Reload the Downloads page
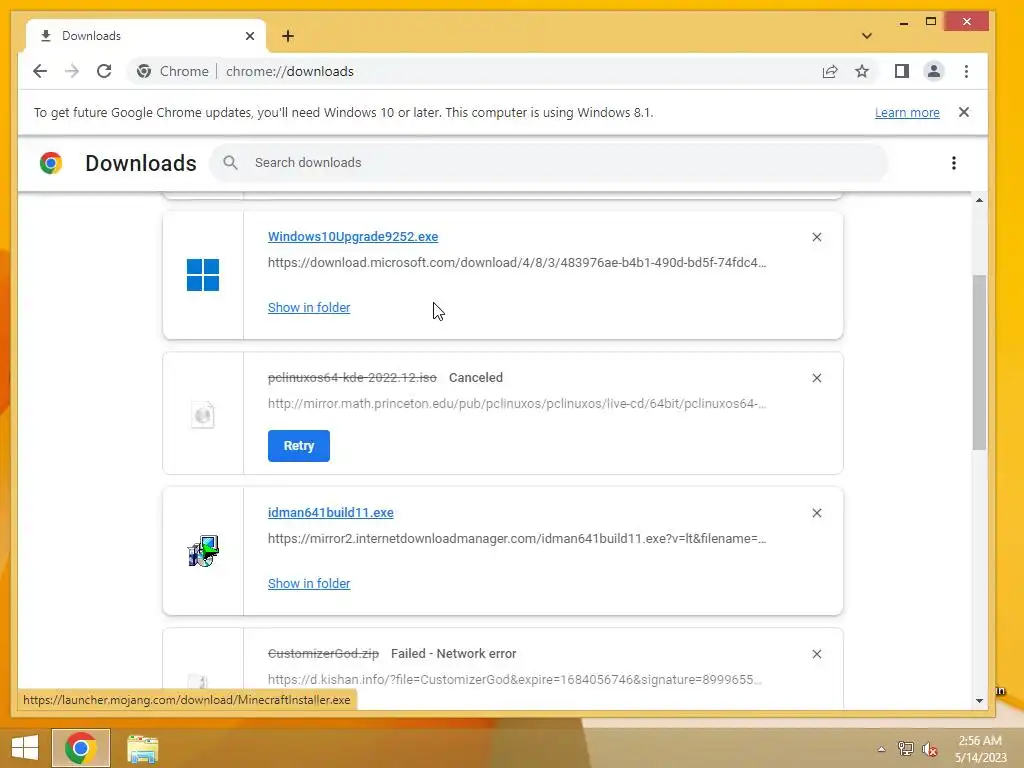The width and height of the screenshot is (1024, 768). click(104, 71)
